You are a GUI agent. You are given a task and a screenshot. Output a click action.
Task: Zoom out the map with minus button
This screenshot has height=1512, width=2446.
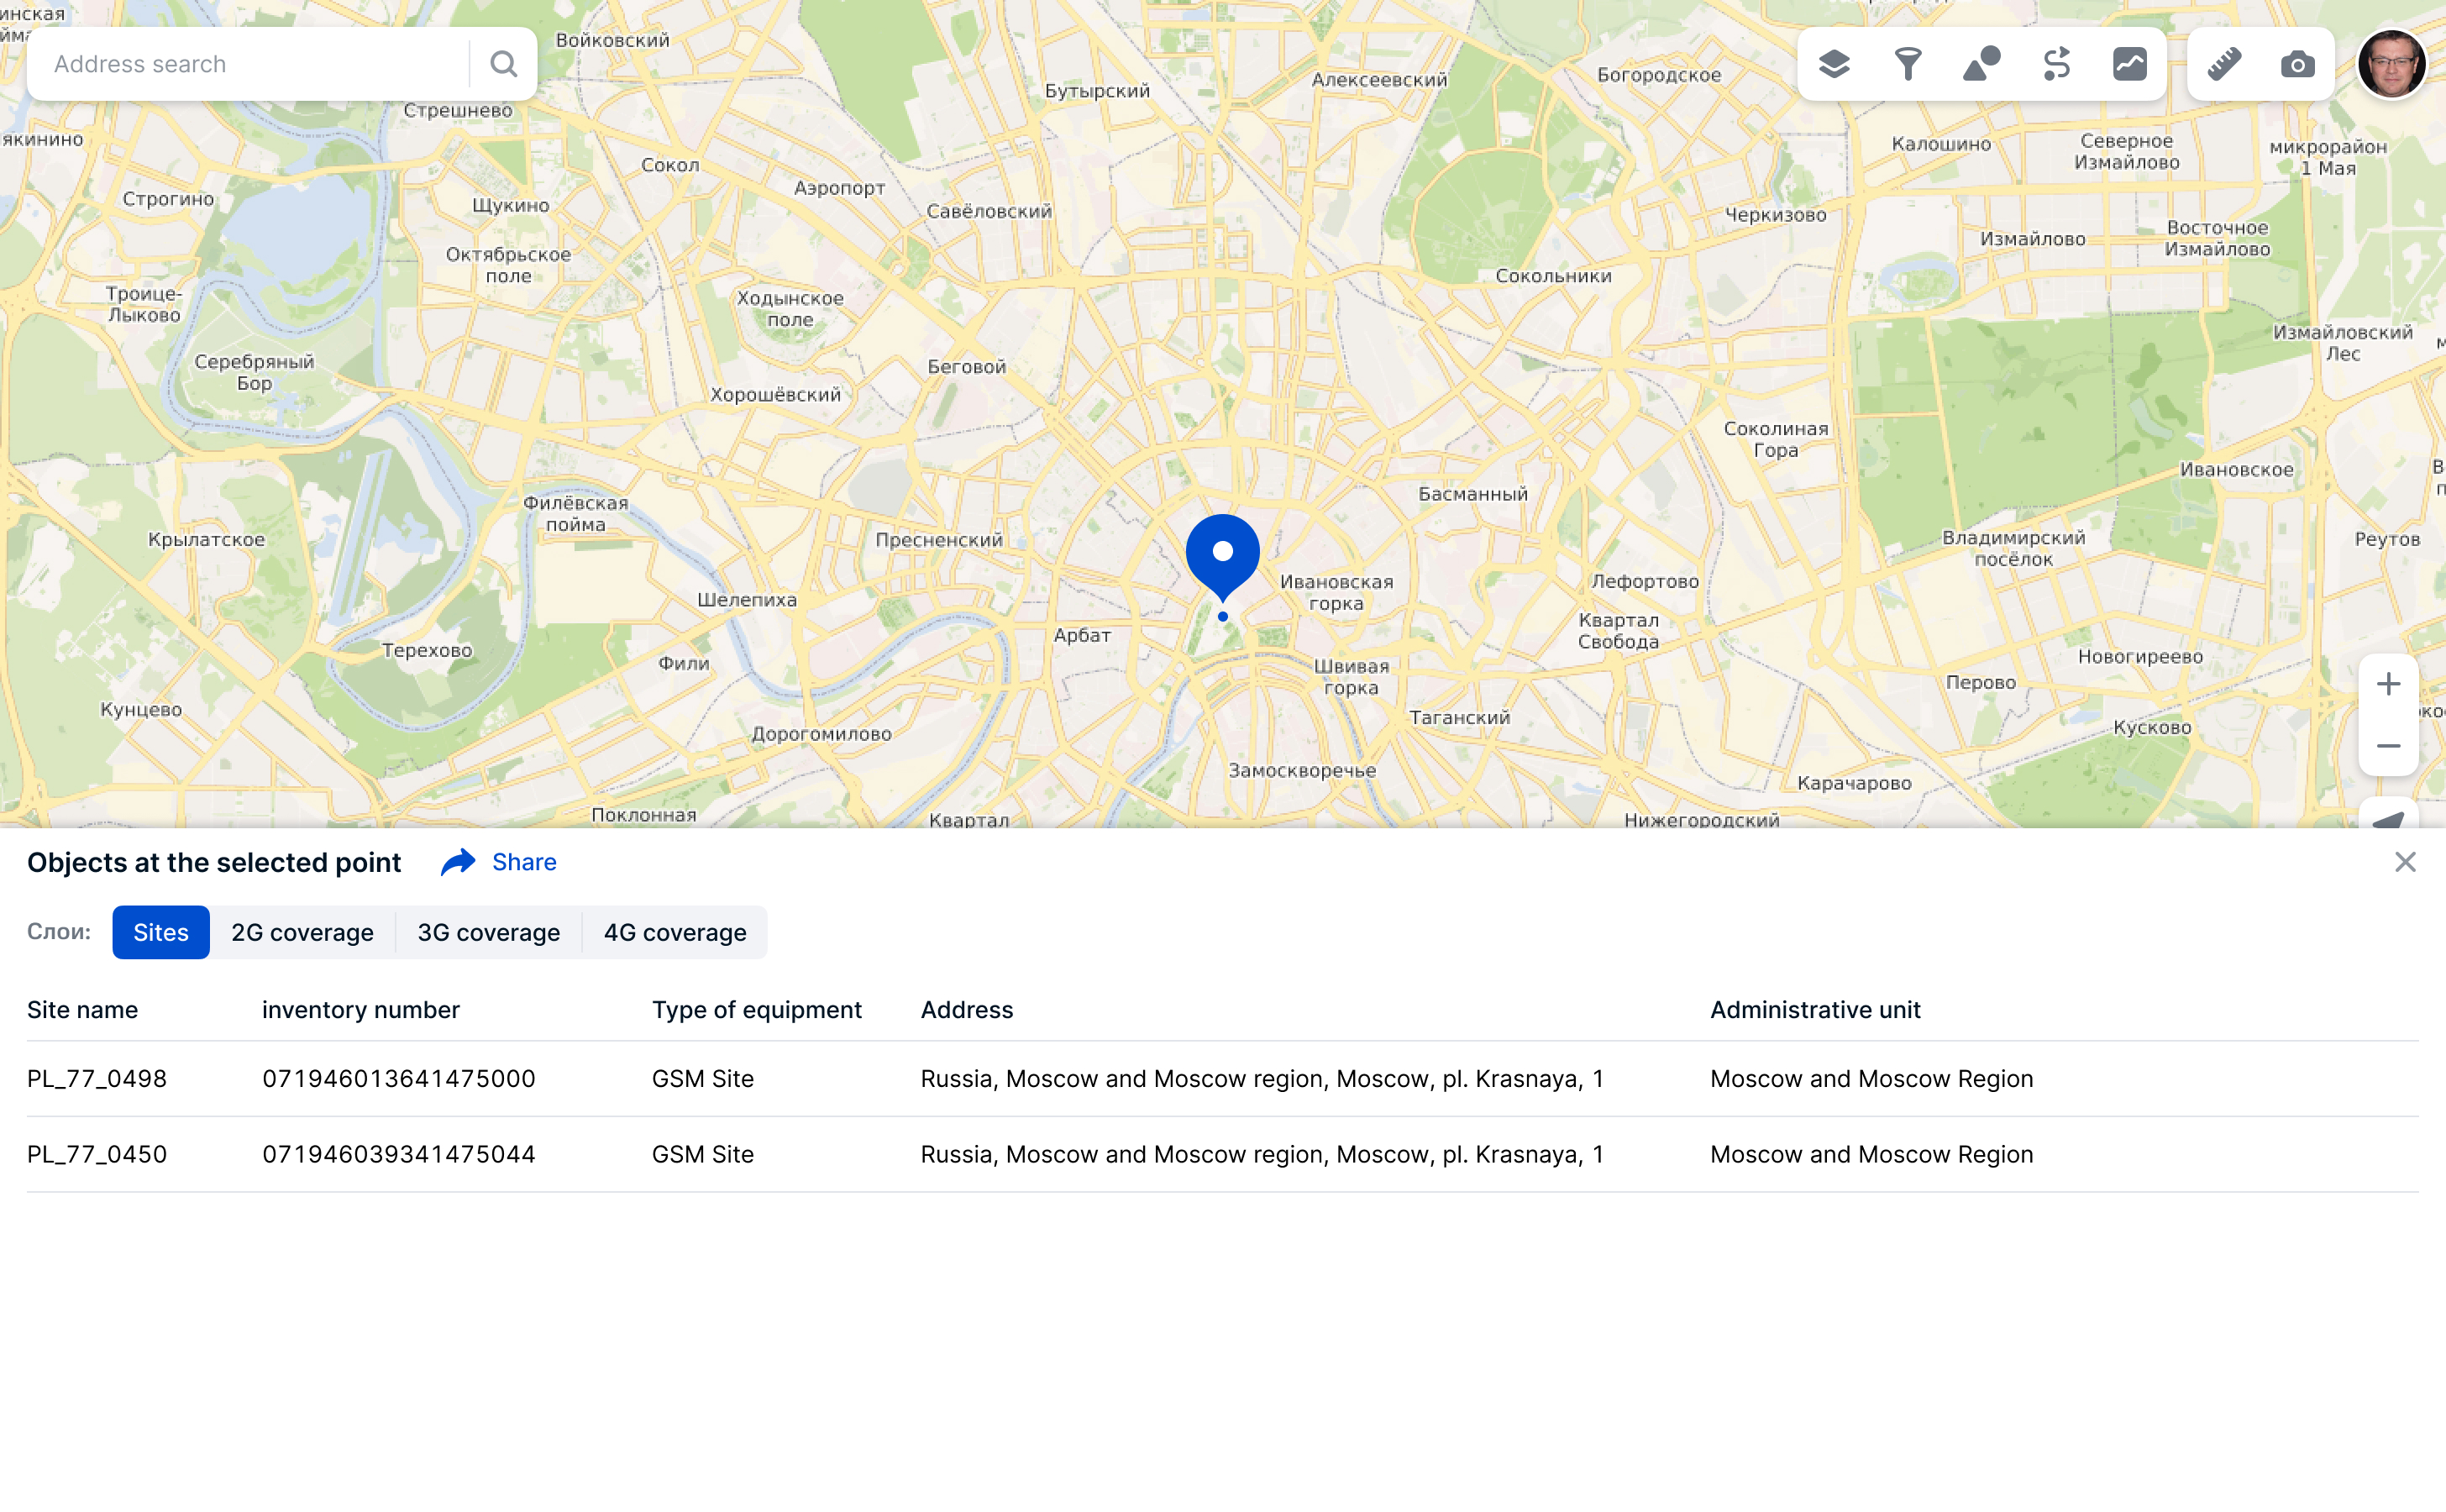(x=2388, y=746)
